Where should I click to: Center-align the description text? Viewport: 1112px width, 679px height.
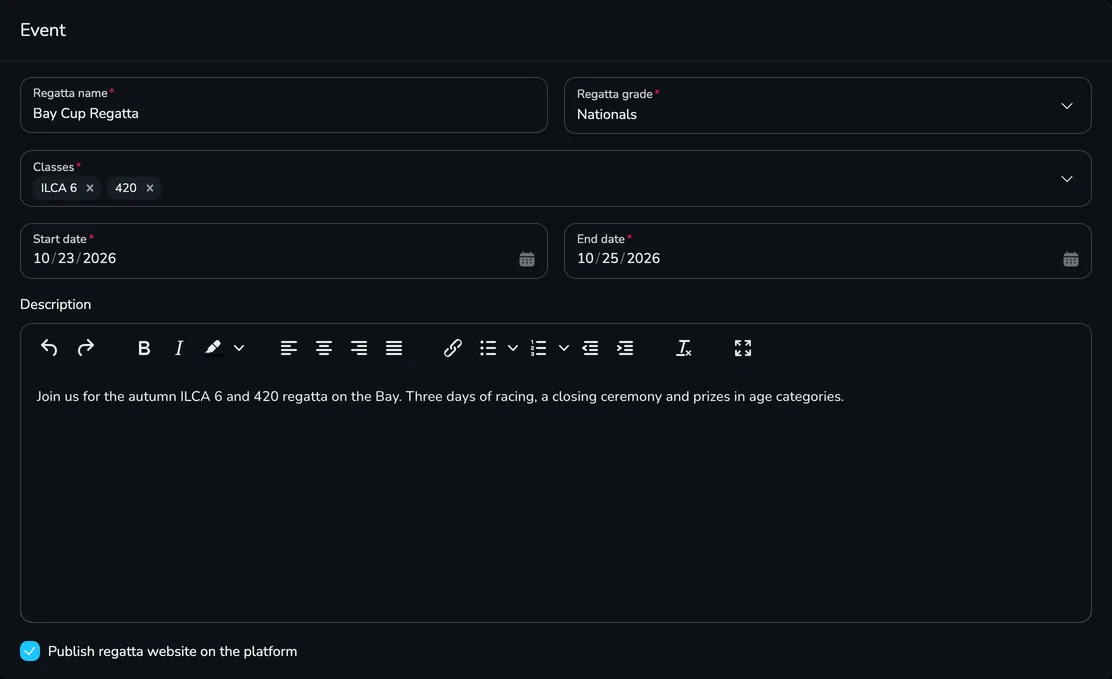point(324,348)
